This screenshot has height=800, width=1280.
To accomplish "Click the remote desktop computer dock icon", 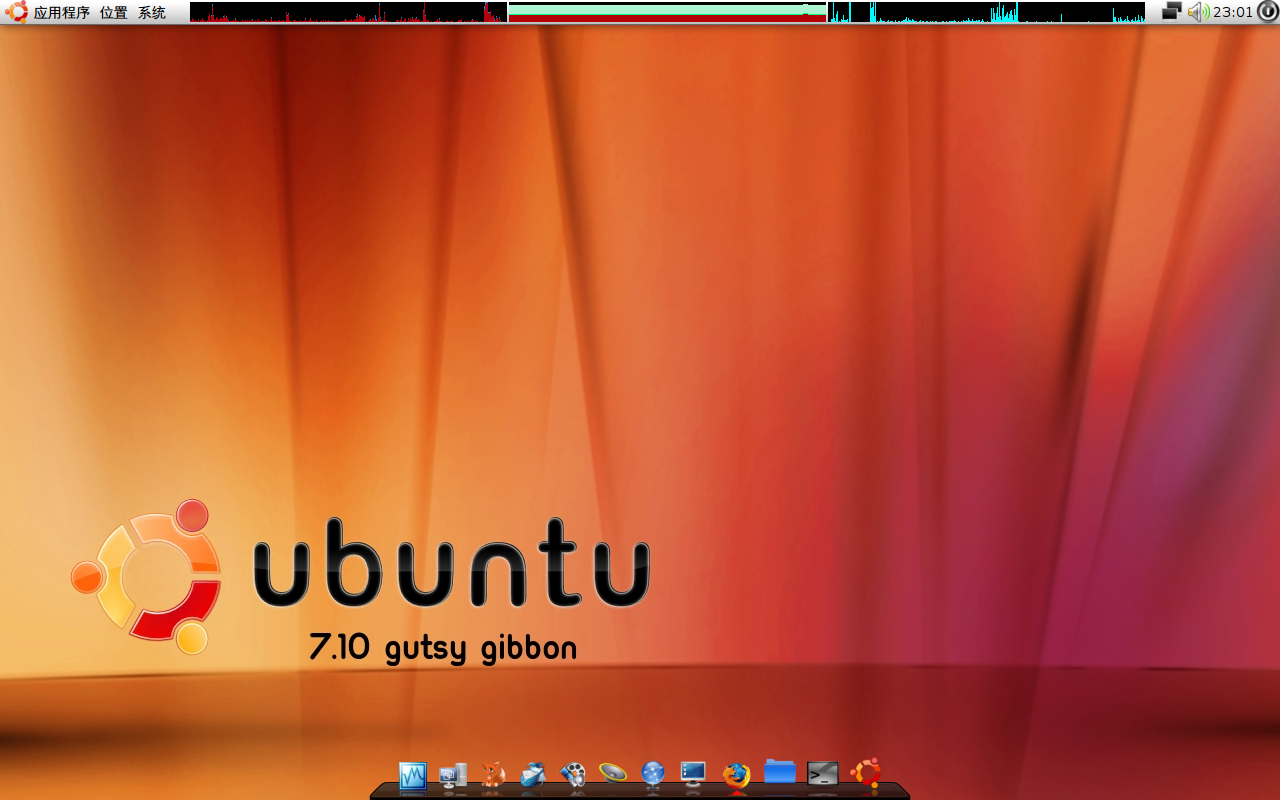I will point(453,775).
